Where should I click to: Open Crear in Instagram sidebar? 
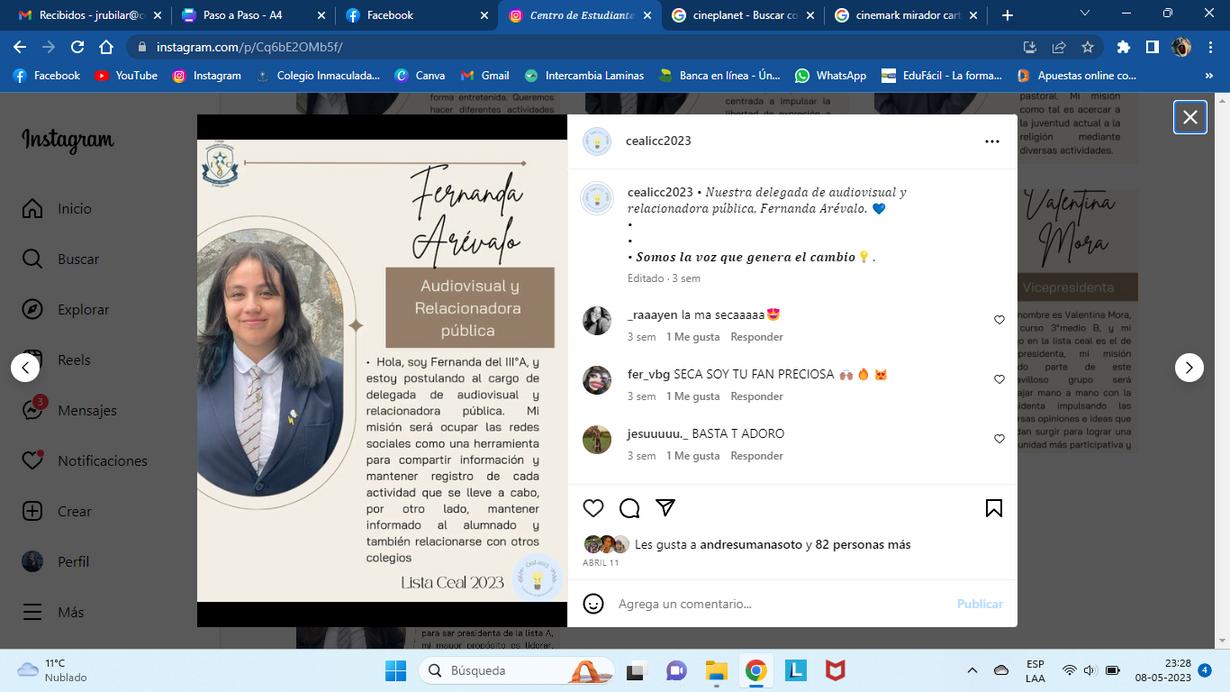click(x=58, y=511)
